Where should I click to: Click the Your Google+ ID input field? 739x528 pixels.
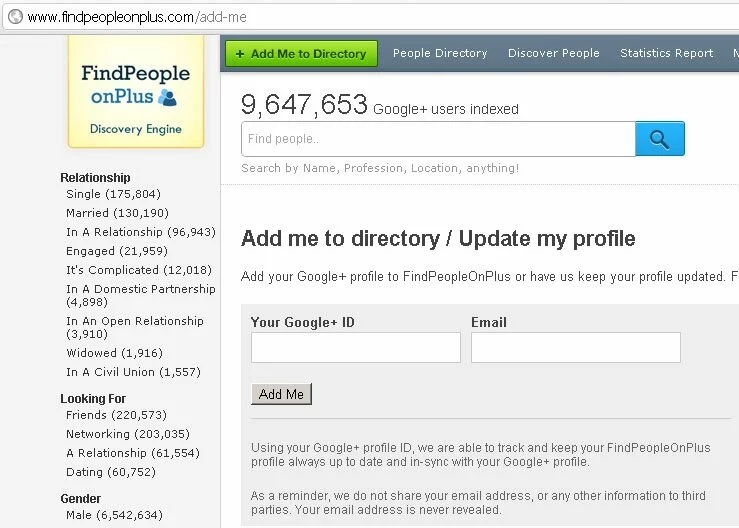(x=356, y=347)
